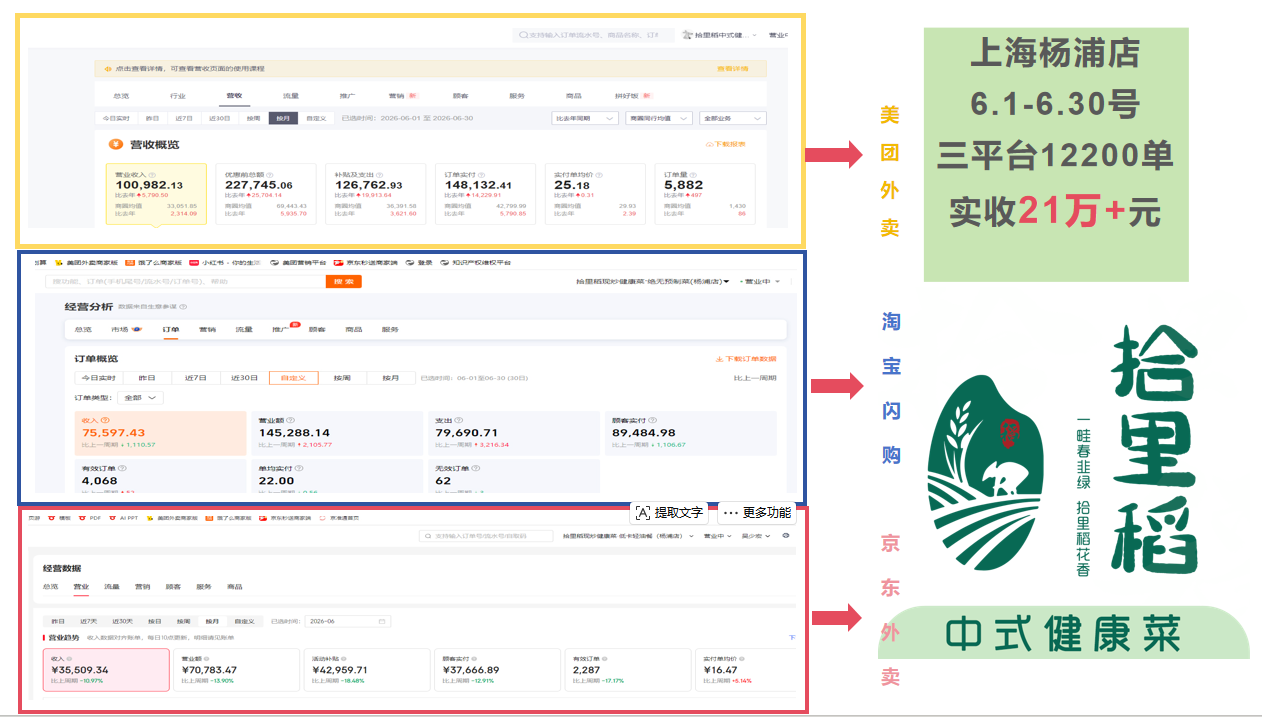This screenshot has height=717, width=1262.
Task: Open the 订单 tab in 经营分析
Action: [x=171, y=329]
